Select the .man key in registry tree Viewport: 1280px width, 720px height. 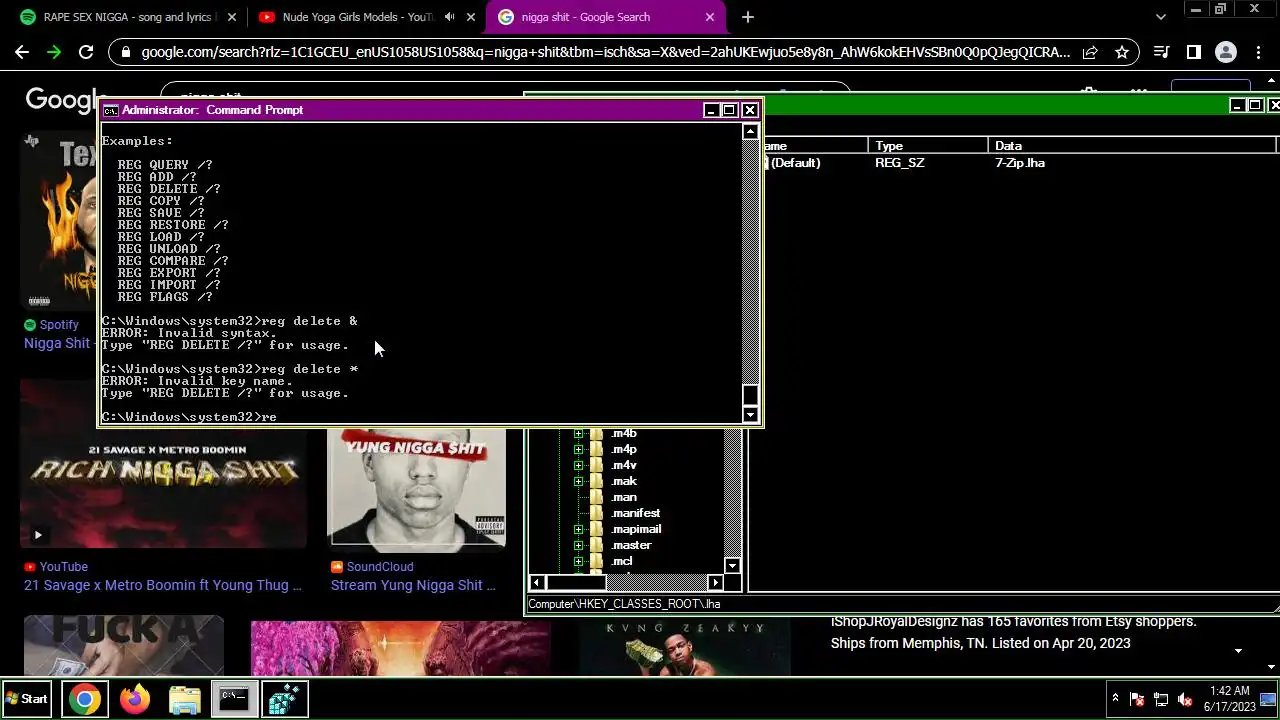[624, 497]
